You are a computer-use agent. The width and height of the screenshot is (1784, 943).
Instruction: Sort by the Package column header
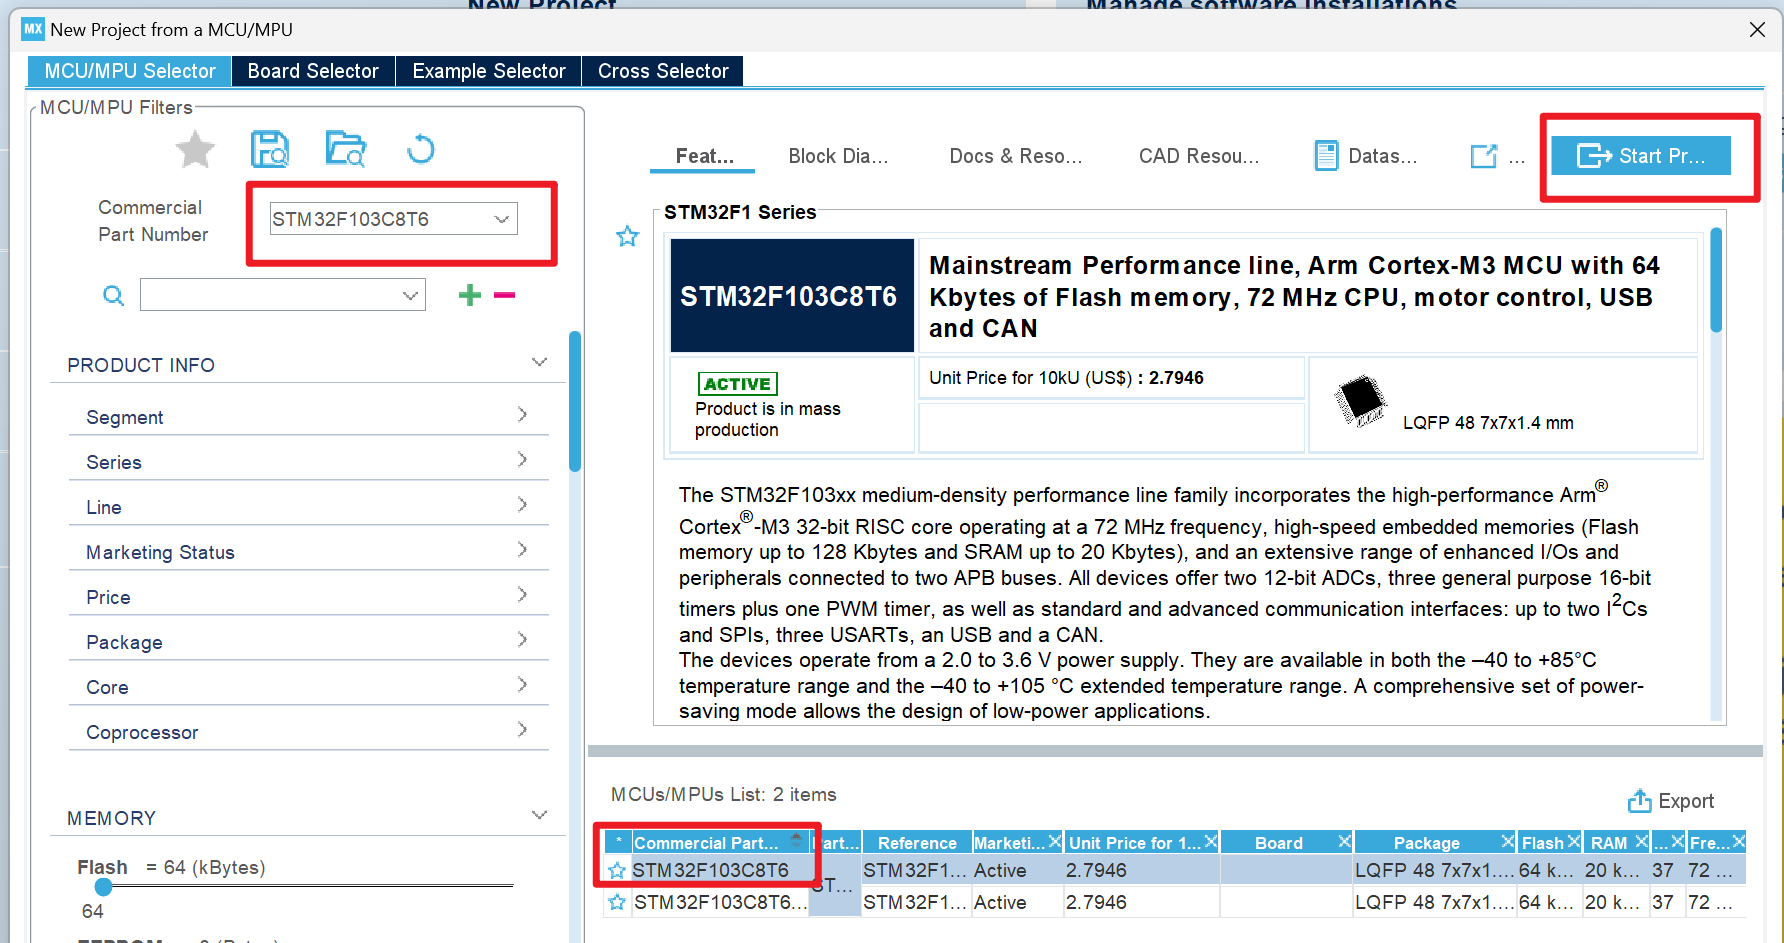1427,843
